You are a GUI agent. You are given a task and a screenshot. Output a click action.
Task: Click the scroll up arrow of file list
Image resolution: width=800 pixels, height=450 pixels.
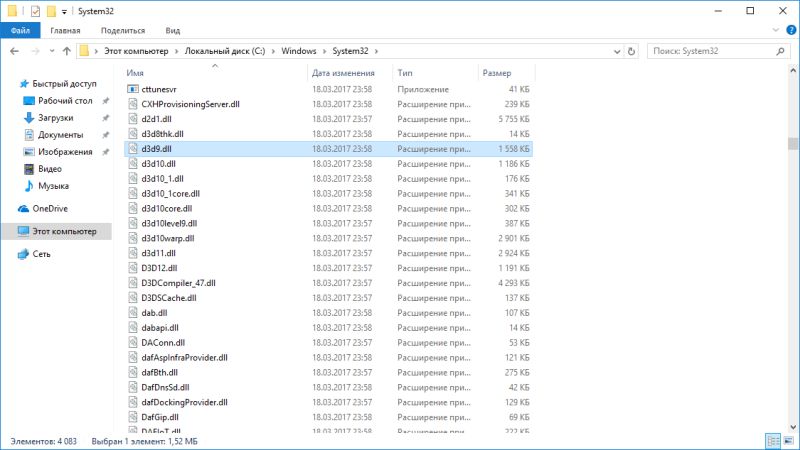point(792,70)
